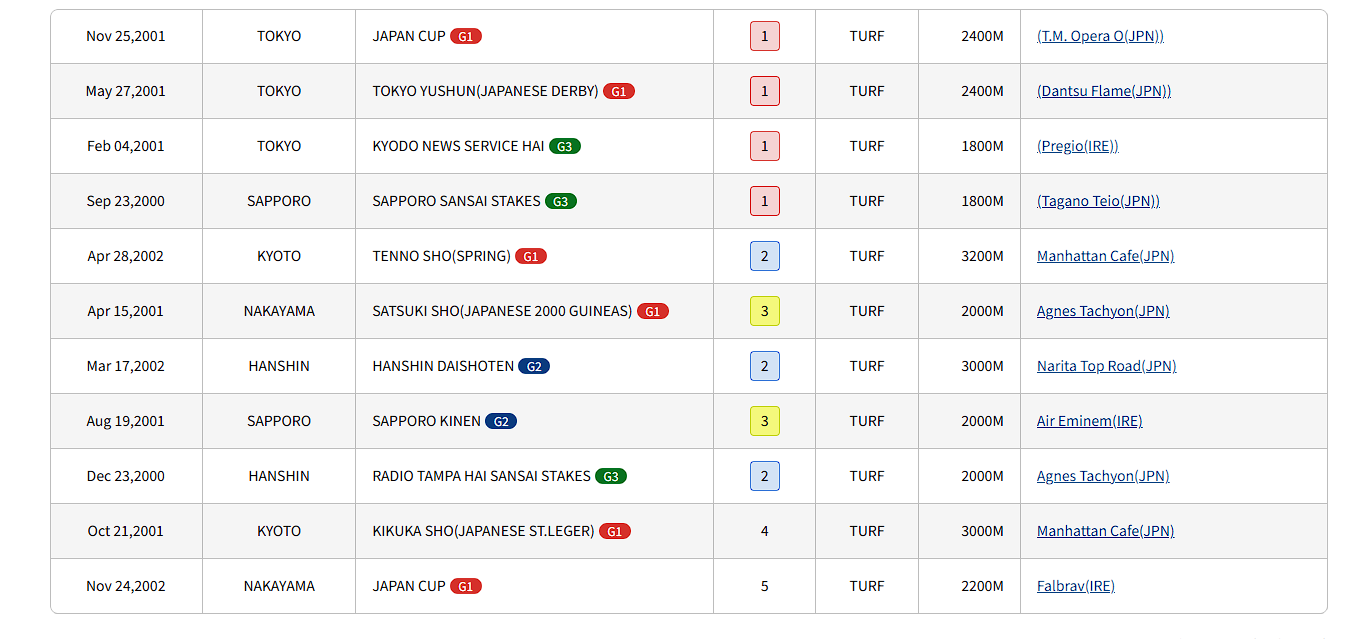Click KIKUKA SHO(JAPANESE ST.LEGER) race name

click(483, 531)
